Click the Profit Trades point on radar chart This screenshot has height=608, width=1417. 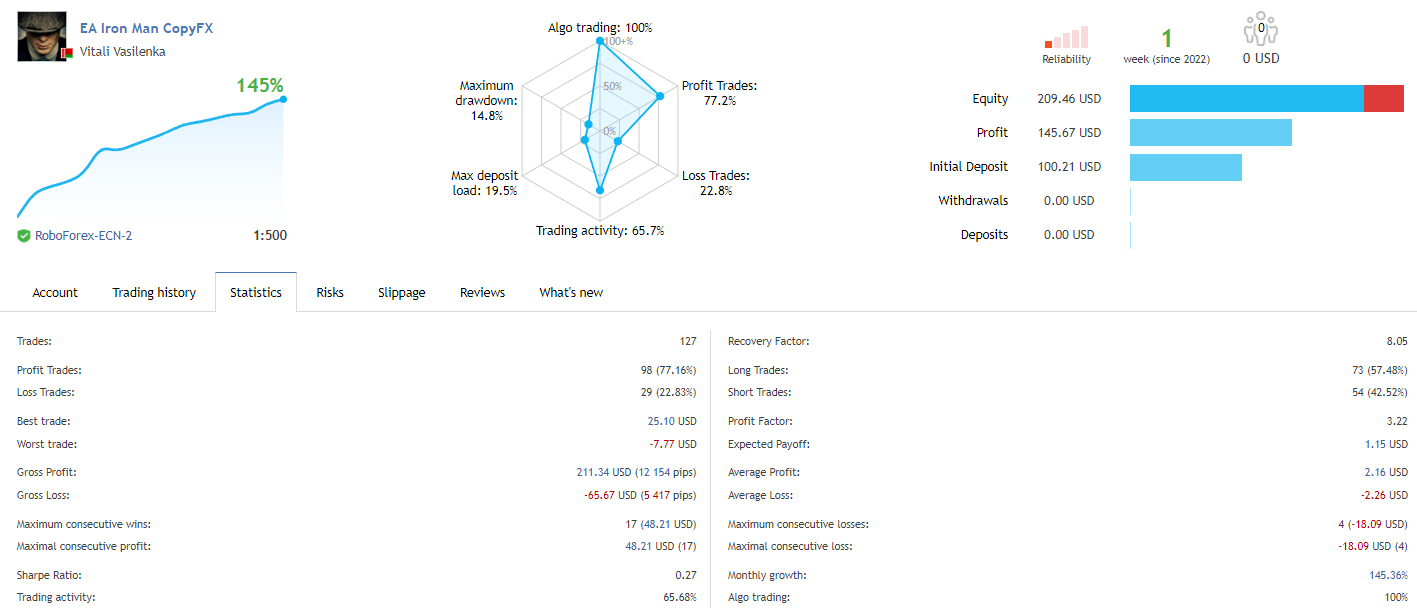click(x=660, y=96)
